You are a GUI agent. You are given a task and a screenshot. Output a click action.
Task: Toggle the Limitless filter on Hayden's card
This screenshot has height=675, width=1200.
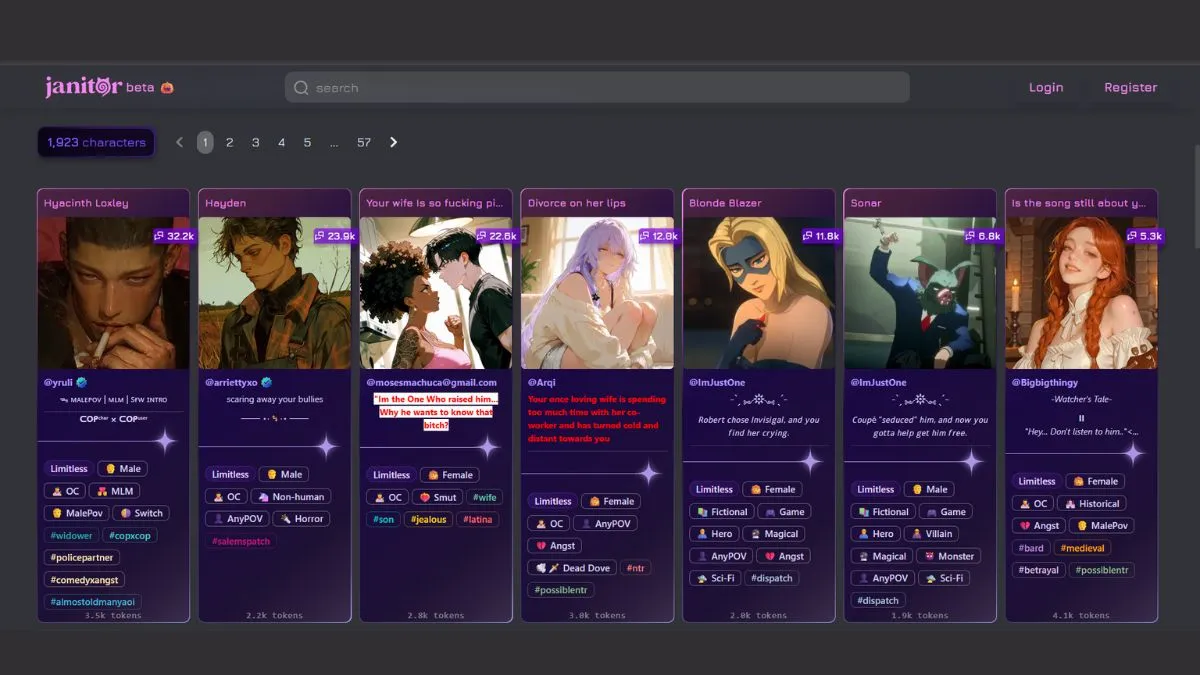point(229,474)
